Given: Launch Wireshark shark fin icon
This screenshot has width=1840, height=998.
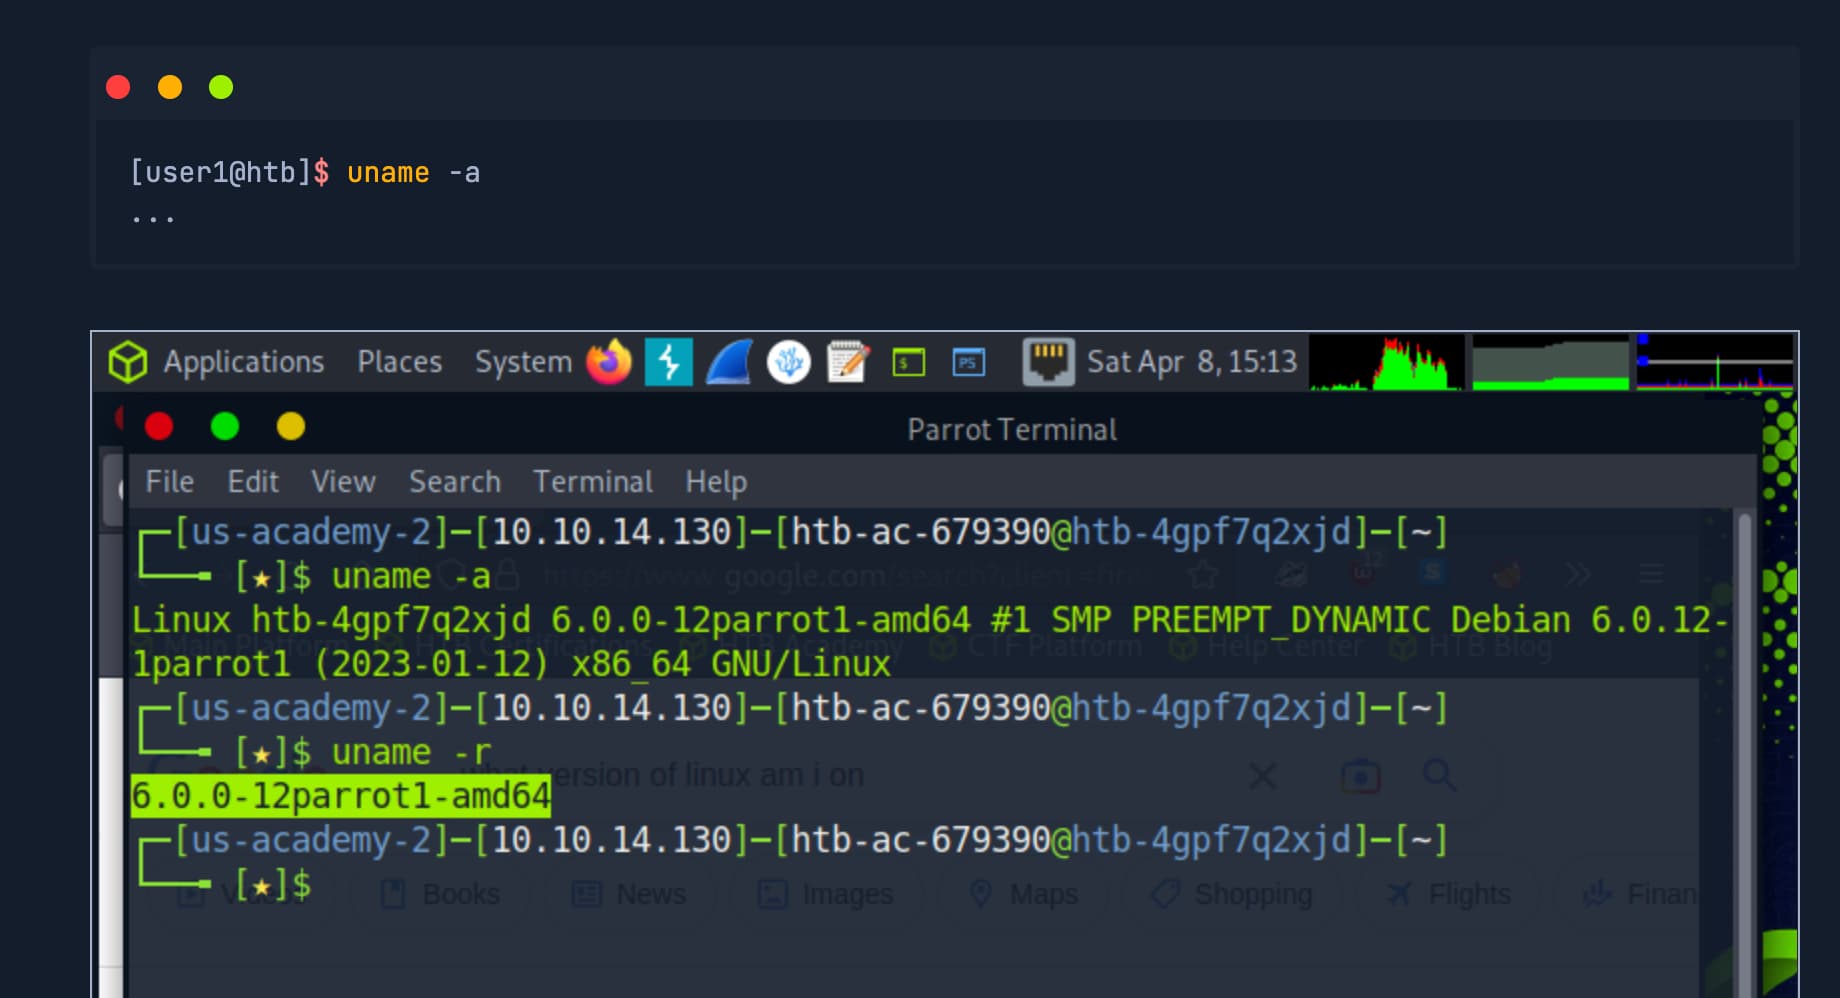Looking at the screenshot, I should click(x=729, y=362).
